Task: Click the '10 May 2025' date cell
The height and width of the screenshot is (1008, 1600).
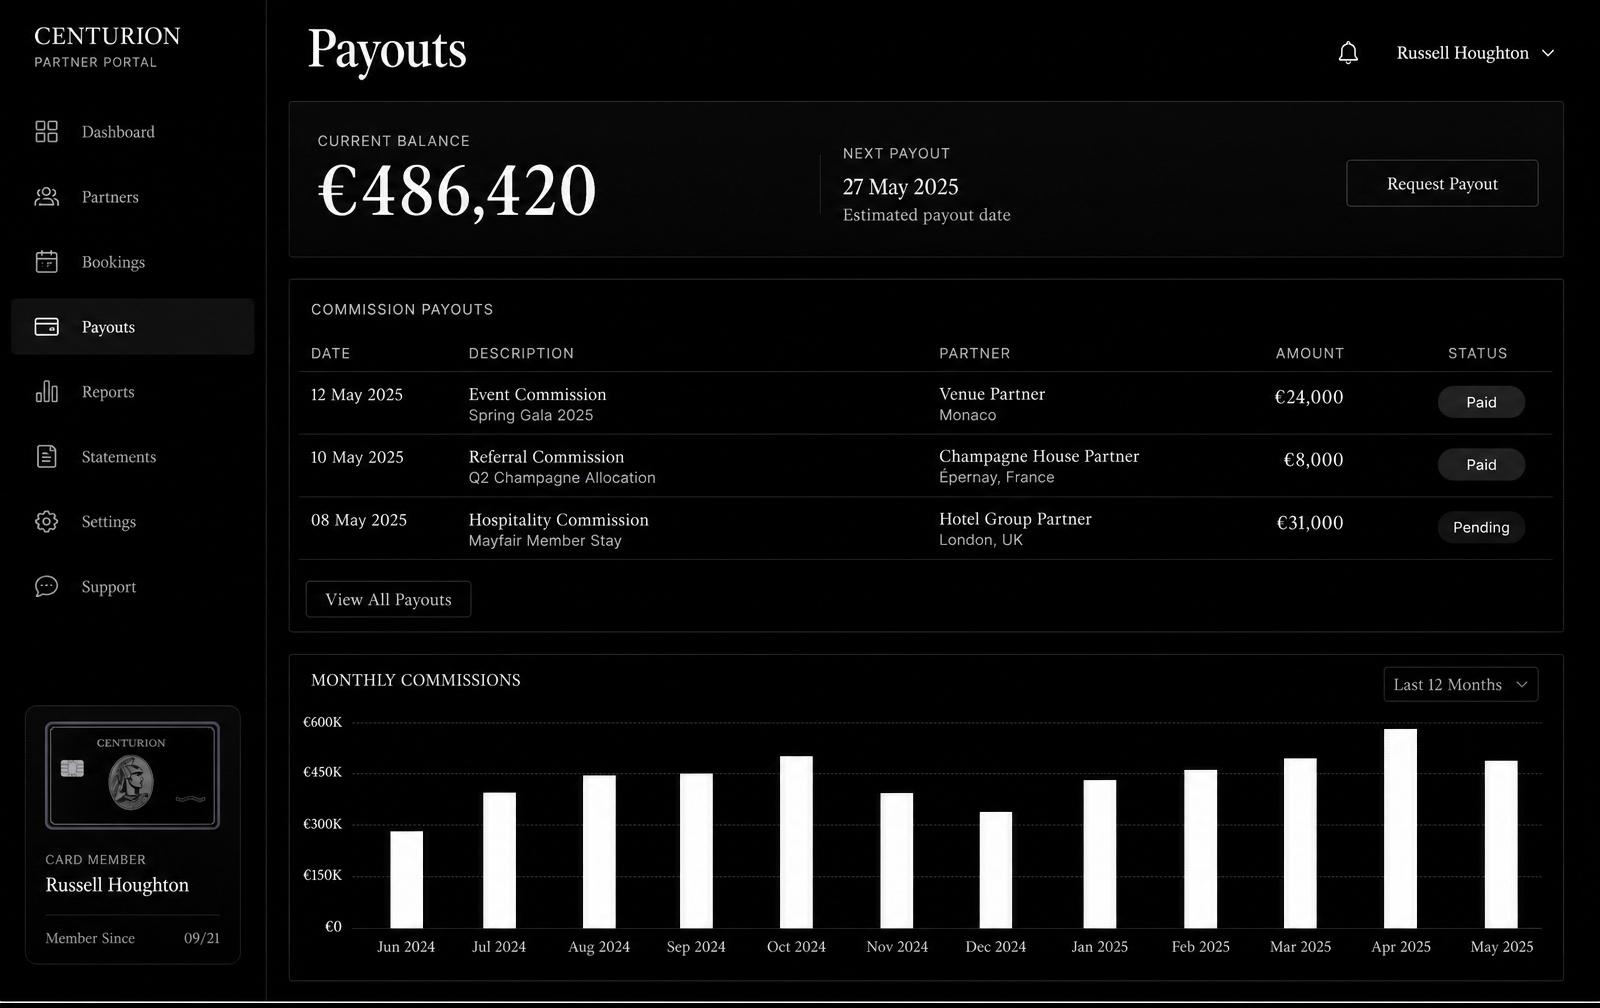Action: click(x=357, y=457)
